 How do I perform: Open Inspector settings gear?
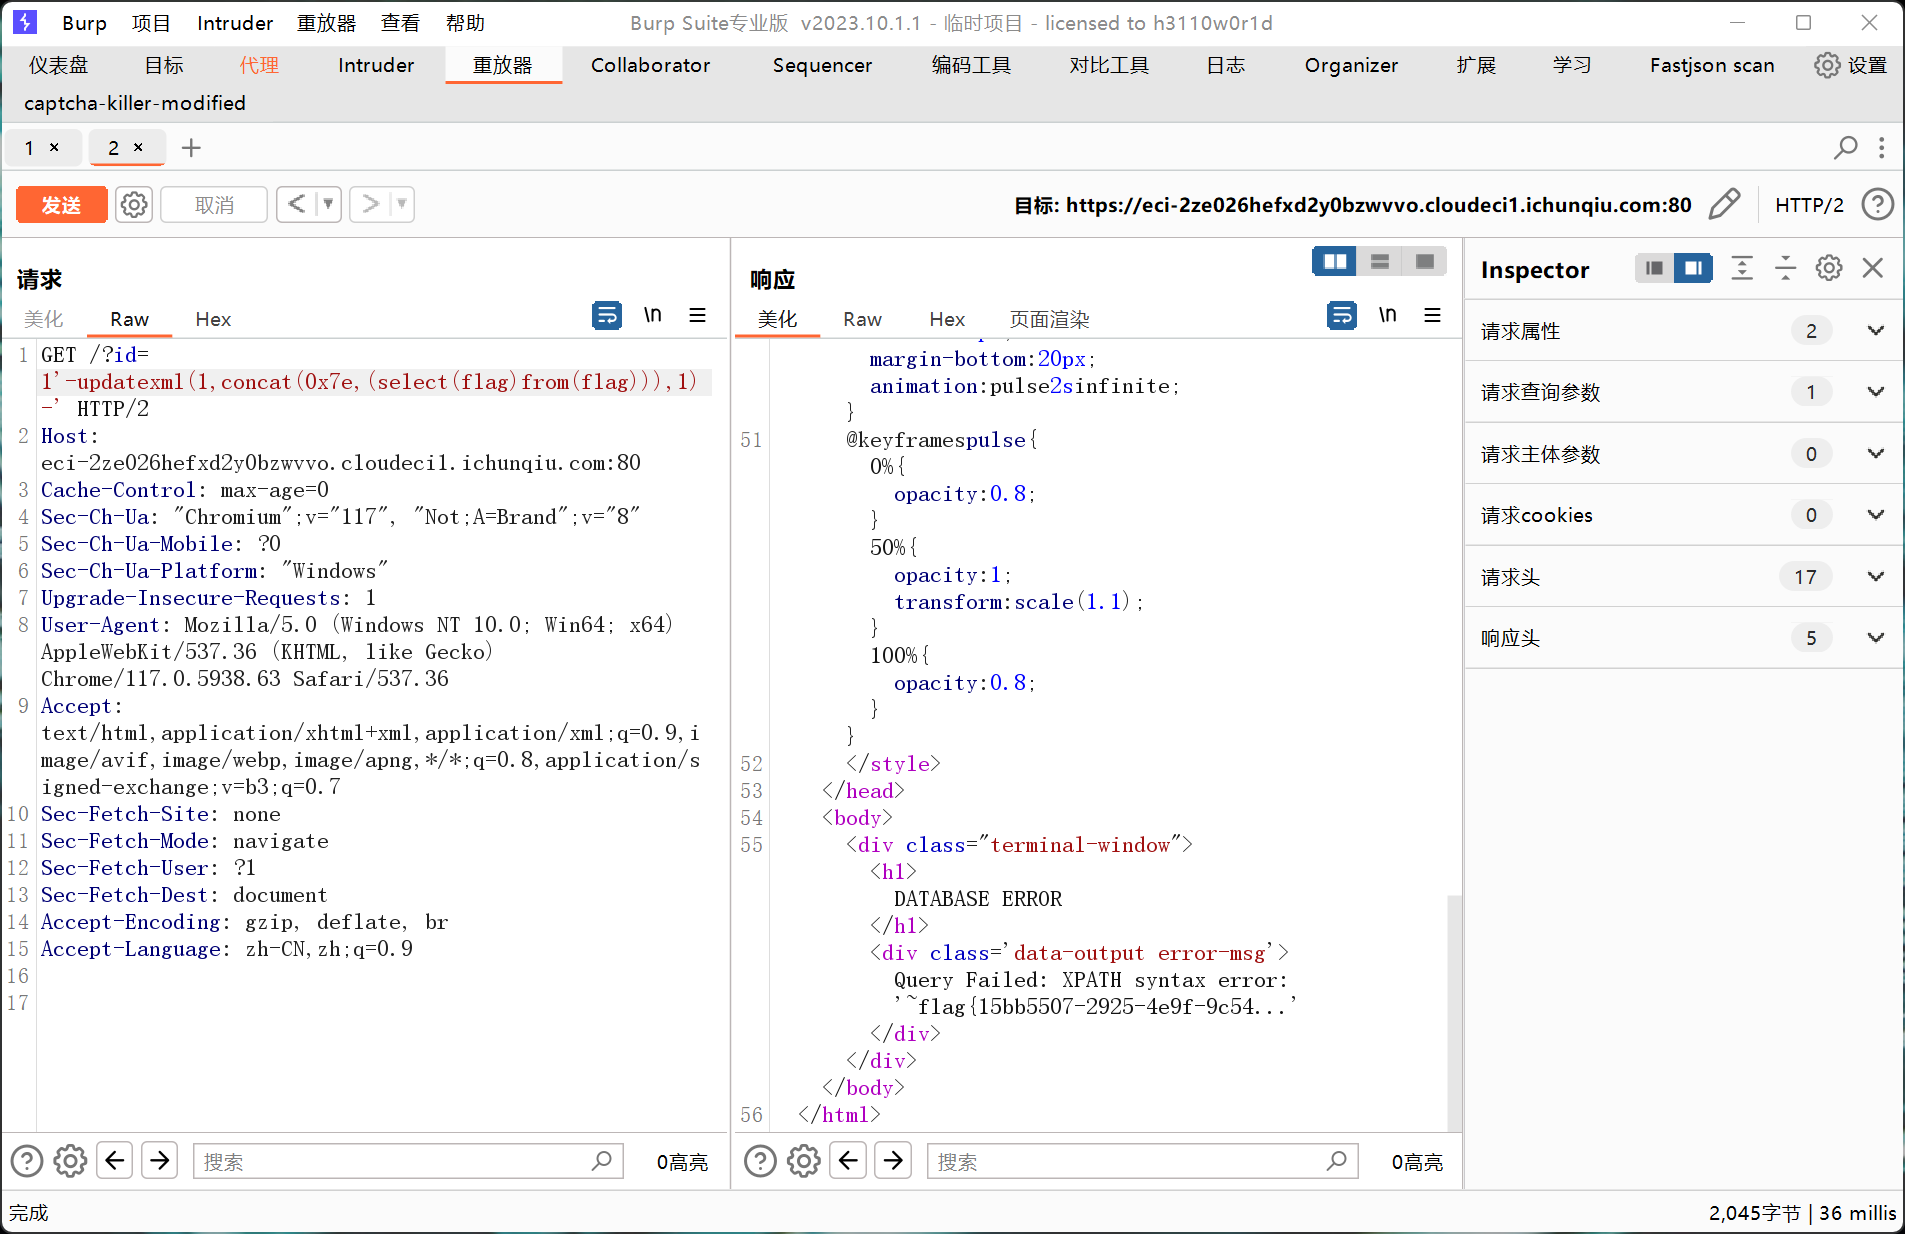point(1829,268)
